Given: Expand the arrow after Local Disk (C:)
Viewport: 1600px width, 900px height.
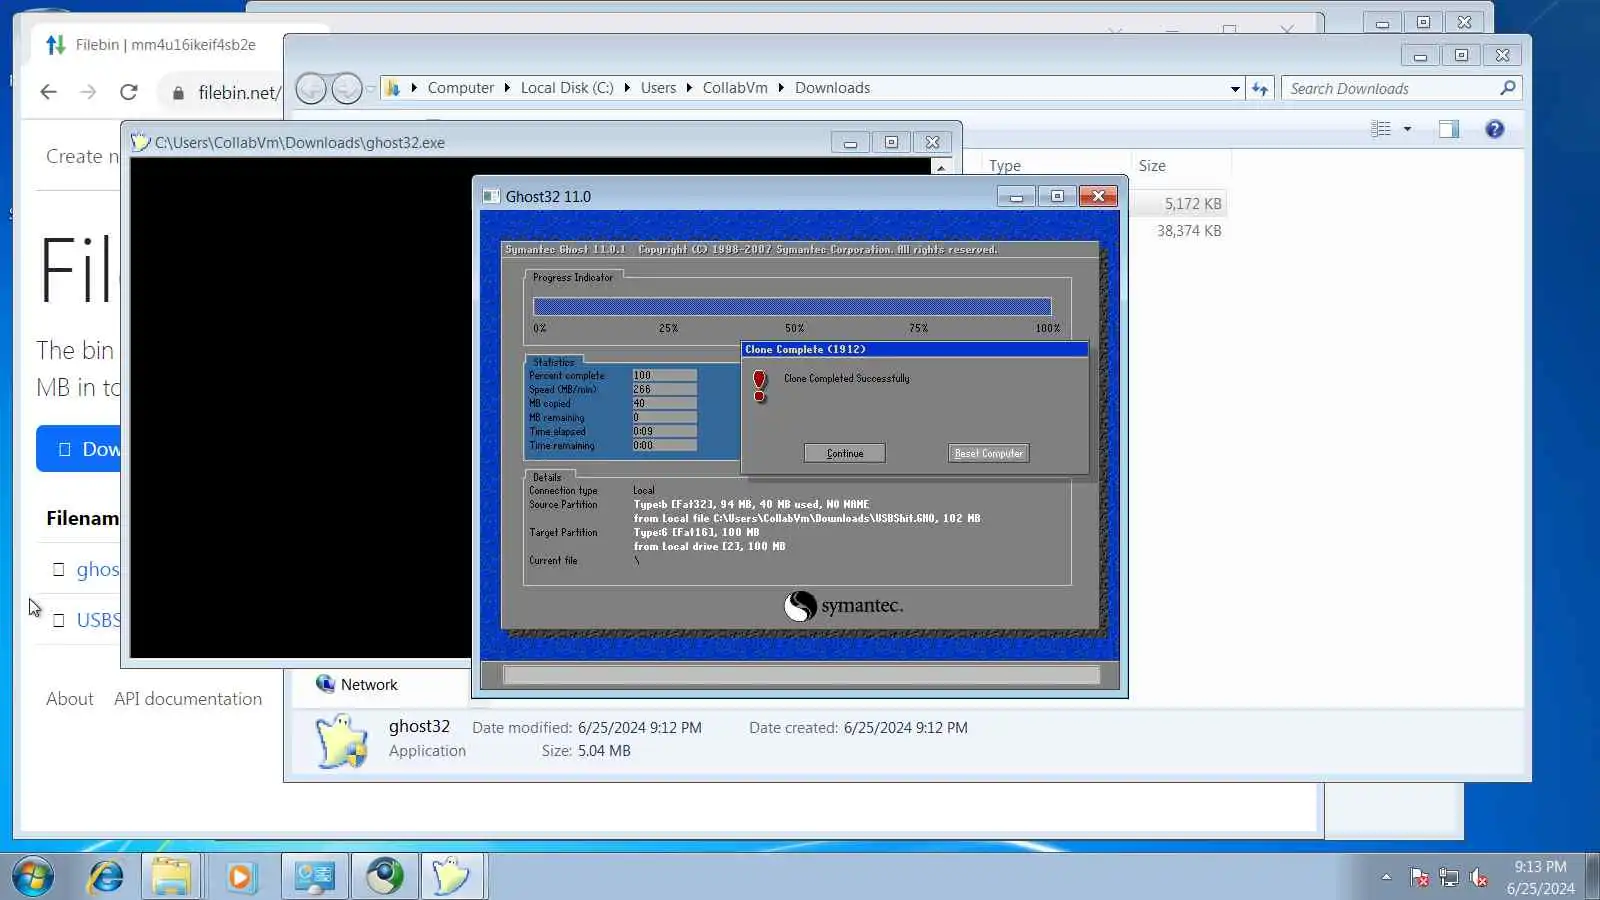Looking at the screenshot, I should coord(627,88).
